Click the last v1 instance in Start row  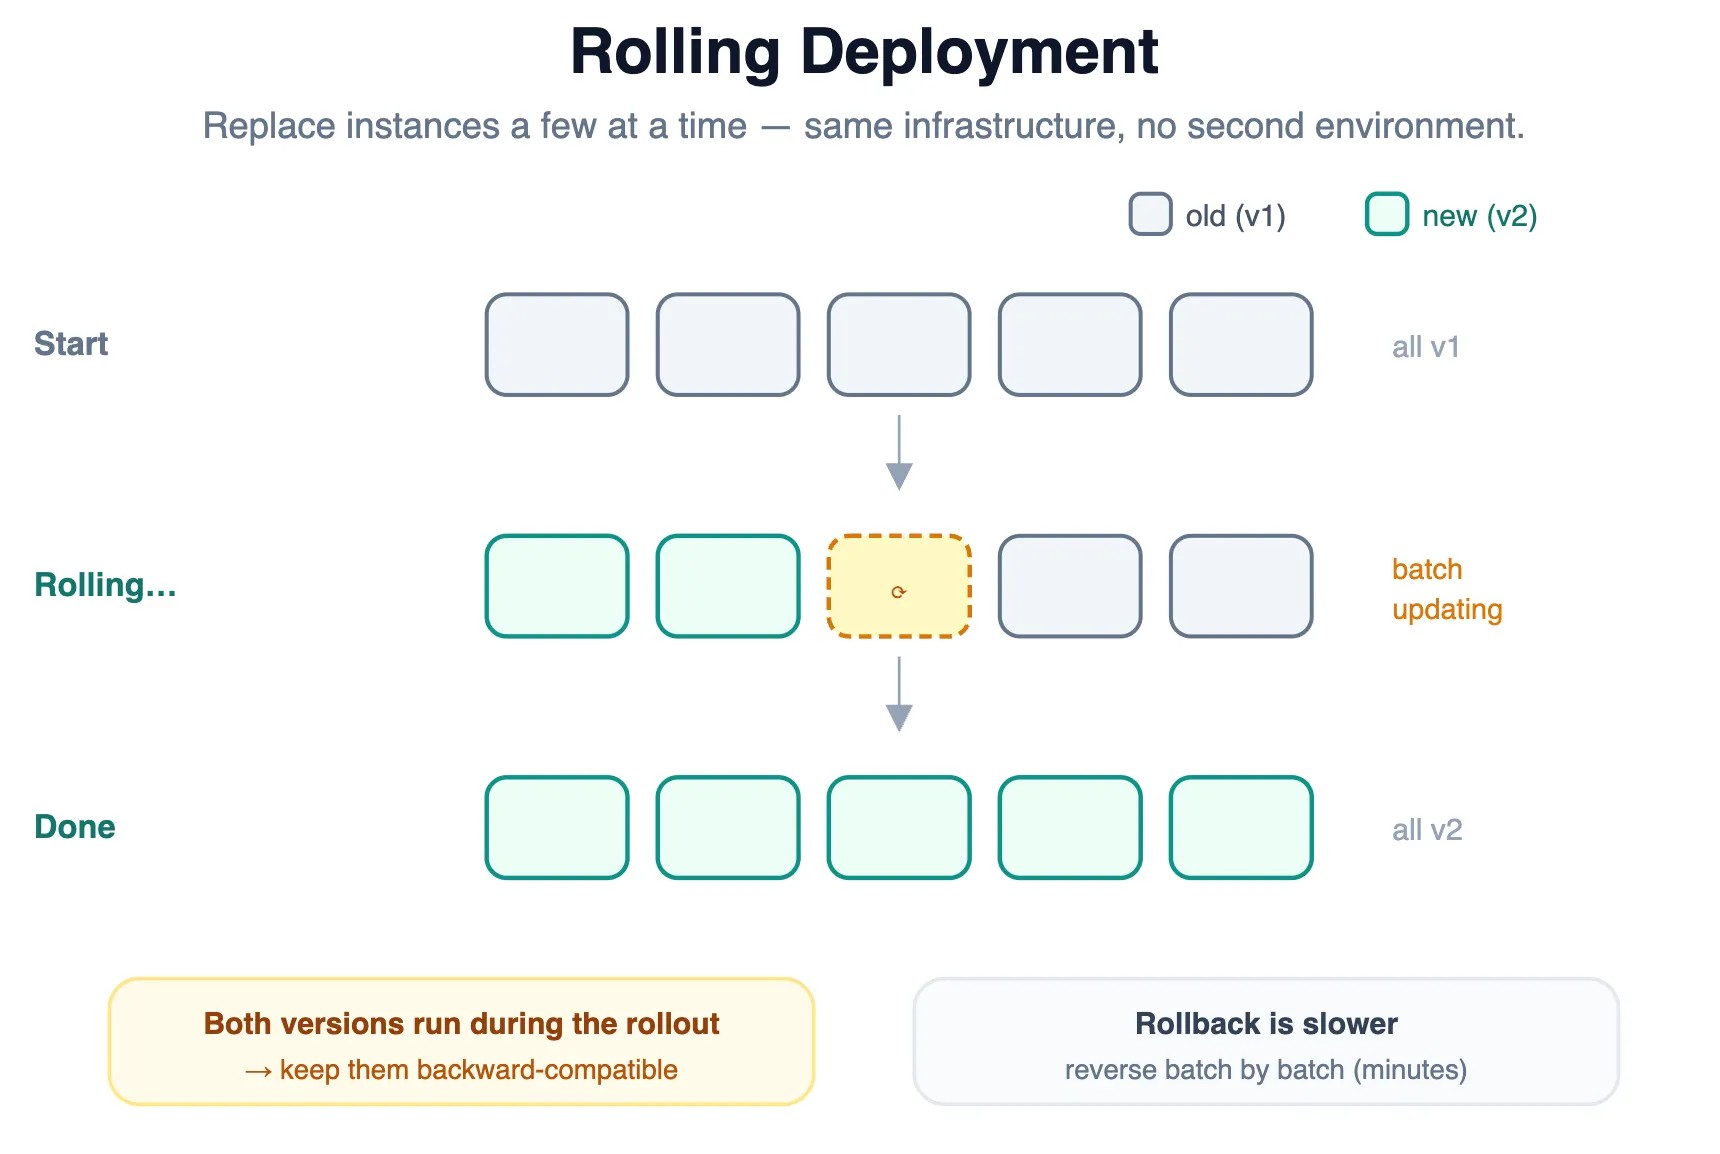[x=1241, y=345]
